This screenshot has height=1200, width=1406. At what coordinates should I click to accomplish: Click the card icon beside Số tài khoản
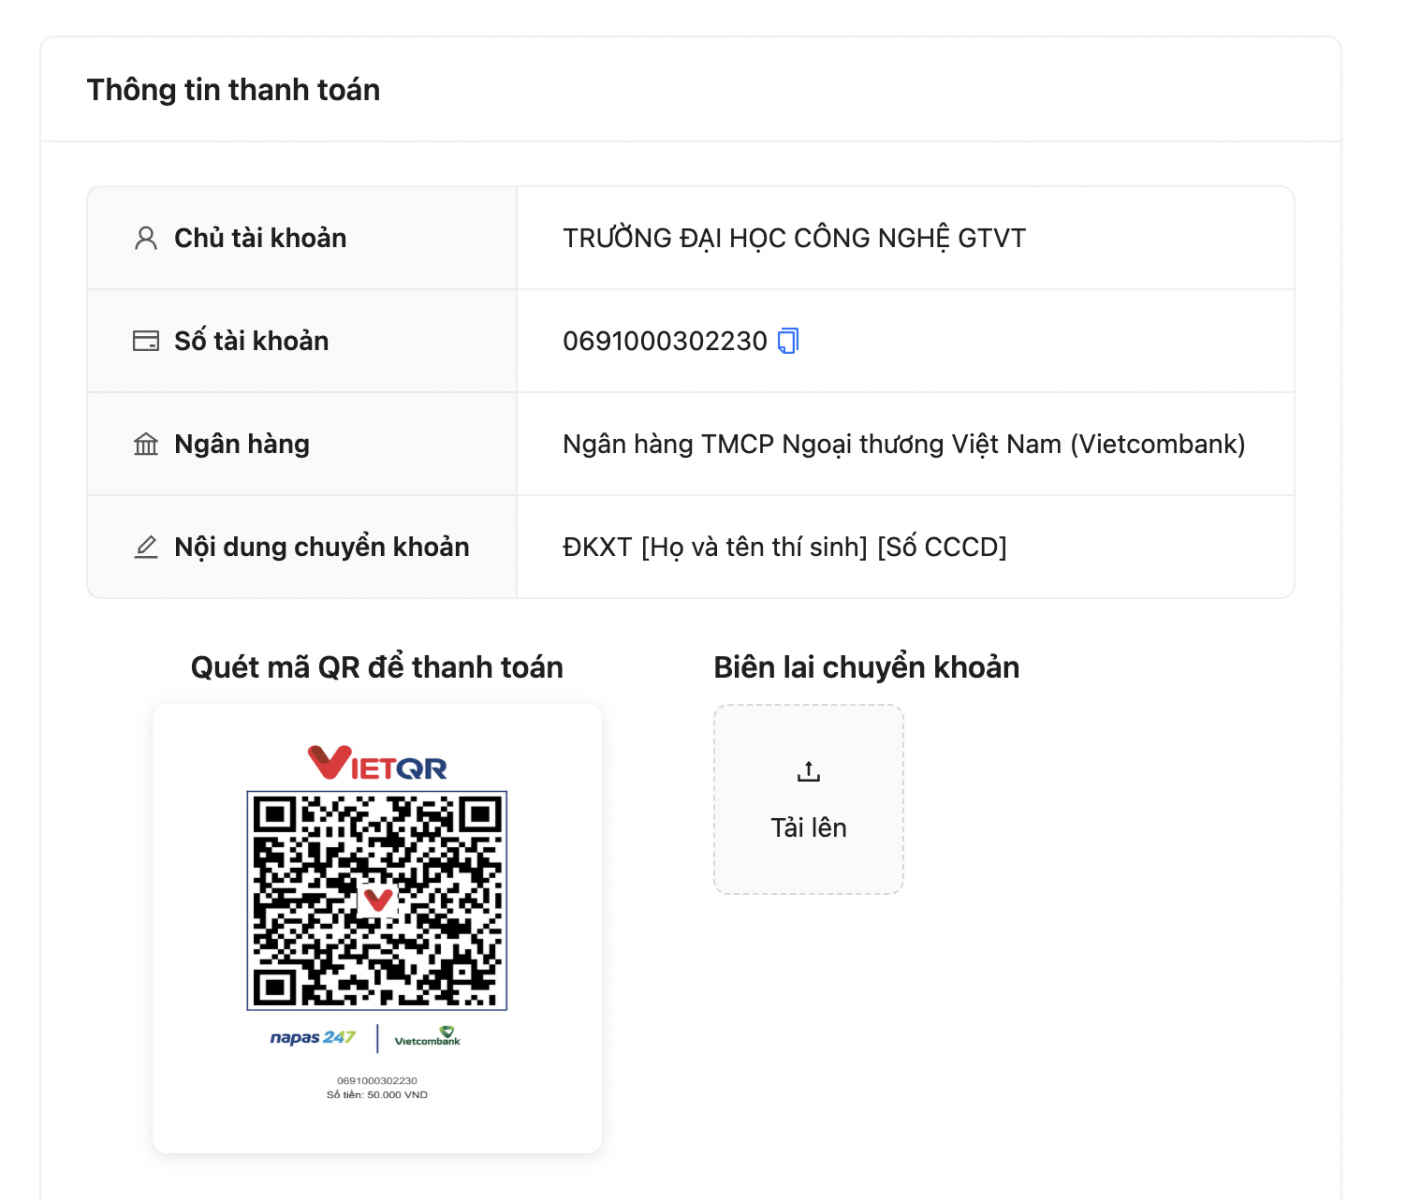(146, 341)
